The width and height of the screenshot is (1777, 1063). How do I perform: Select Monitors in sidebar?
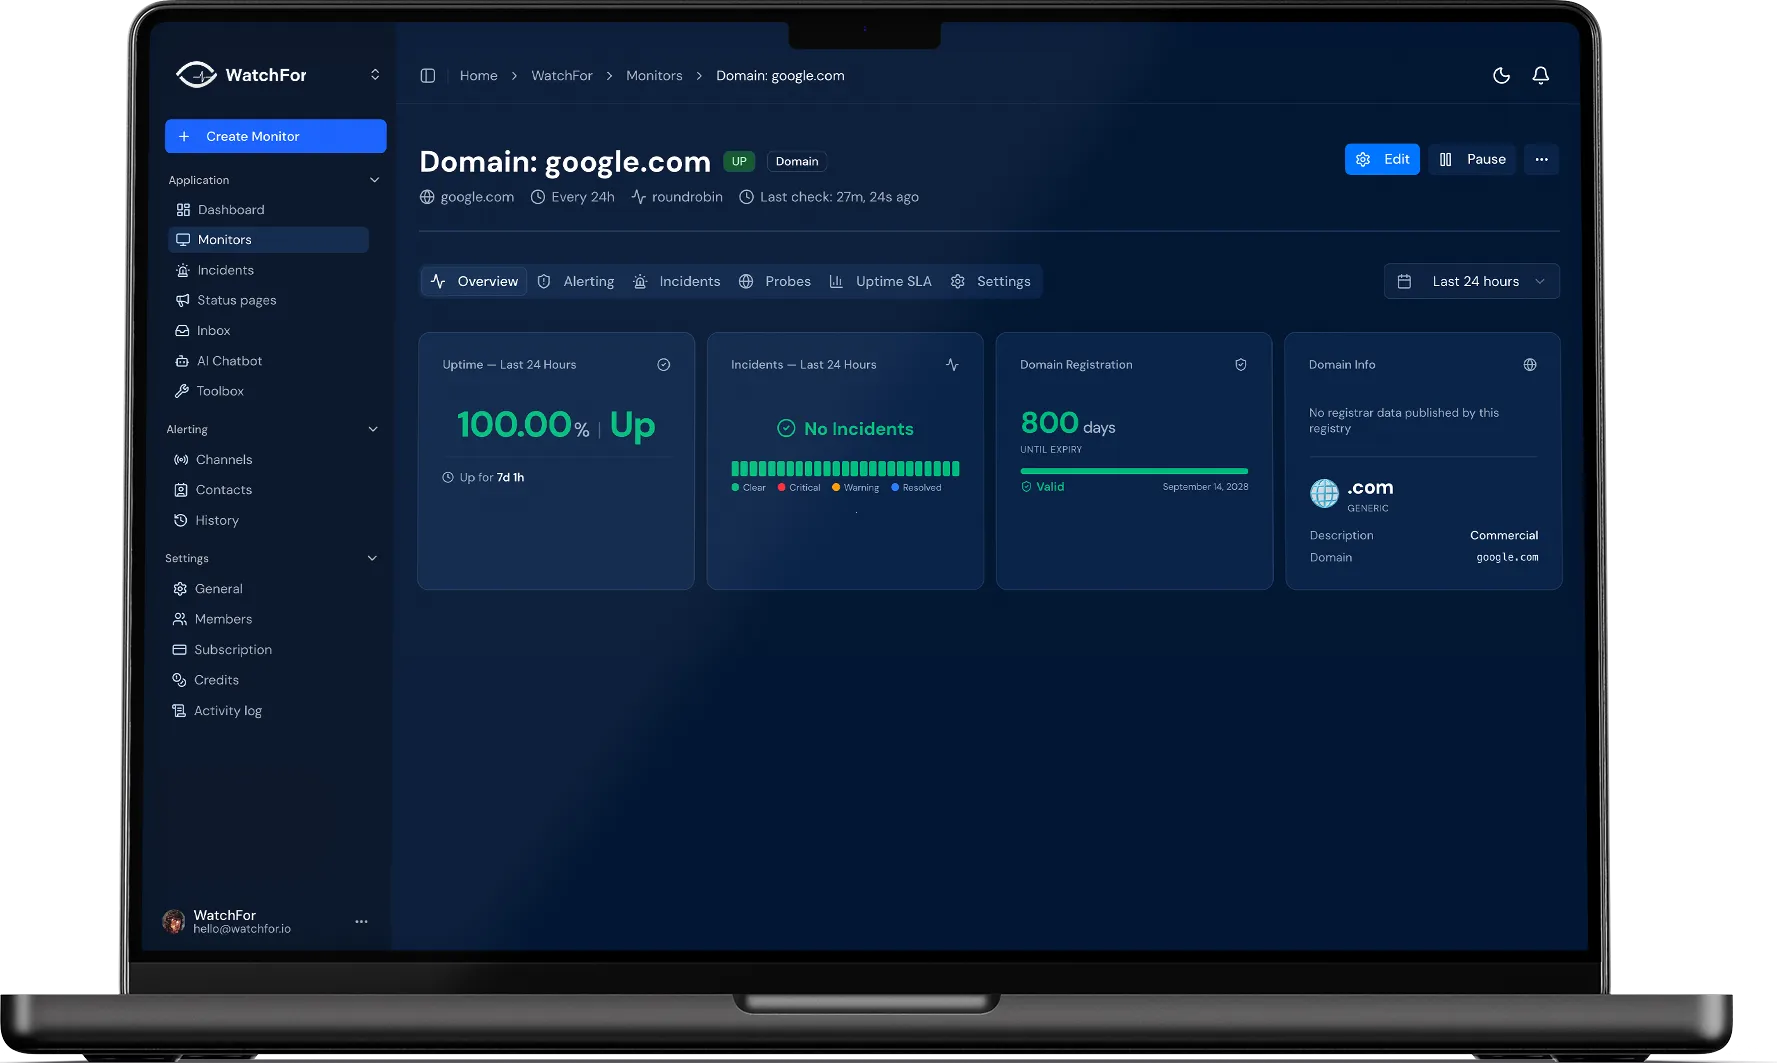tap(269, 240)
